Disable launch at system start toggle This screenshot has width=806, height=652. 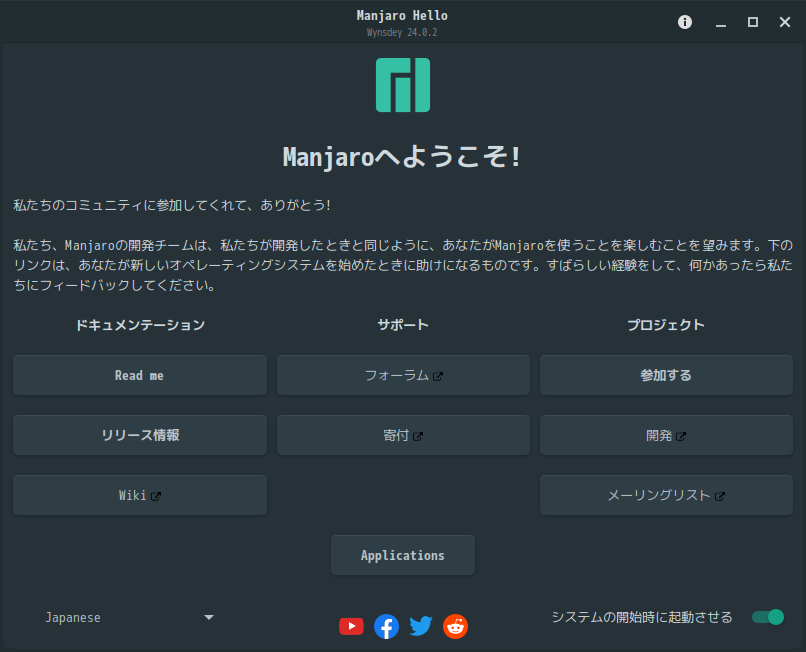[x=768, y=617]
